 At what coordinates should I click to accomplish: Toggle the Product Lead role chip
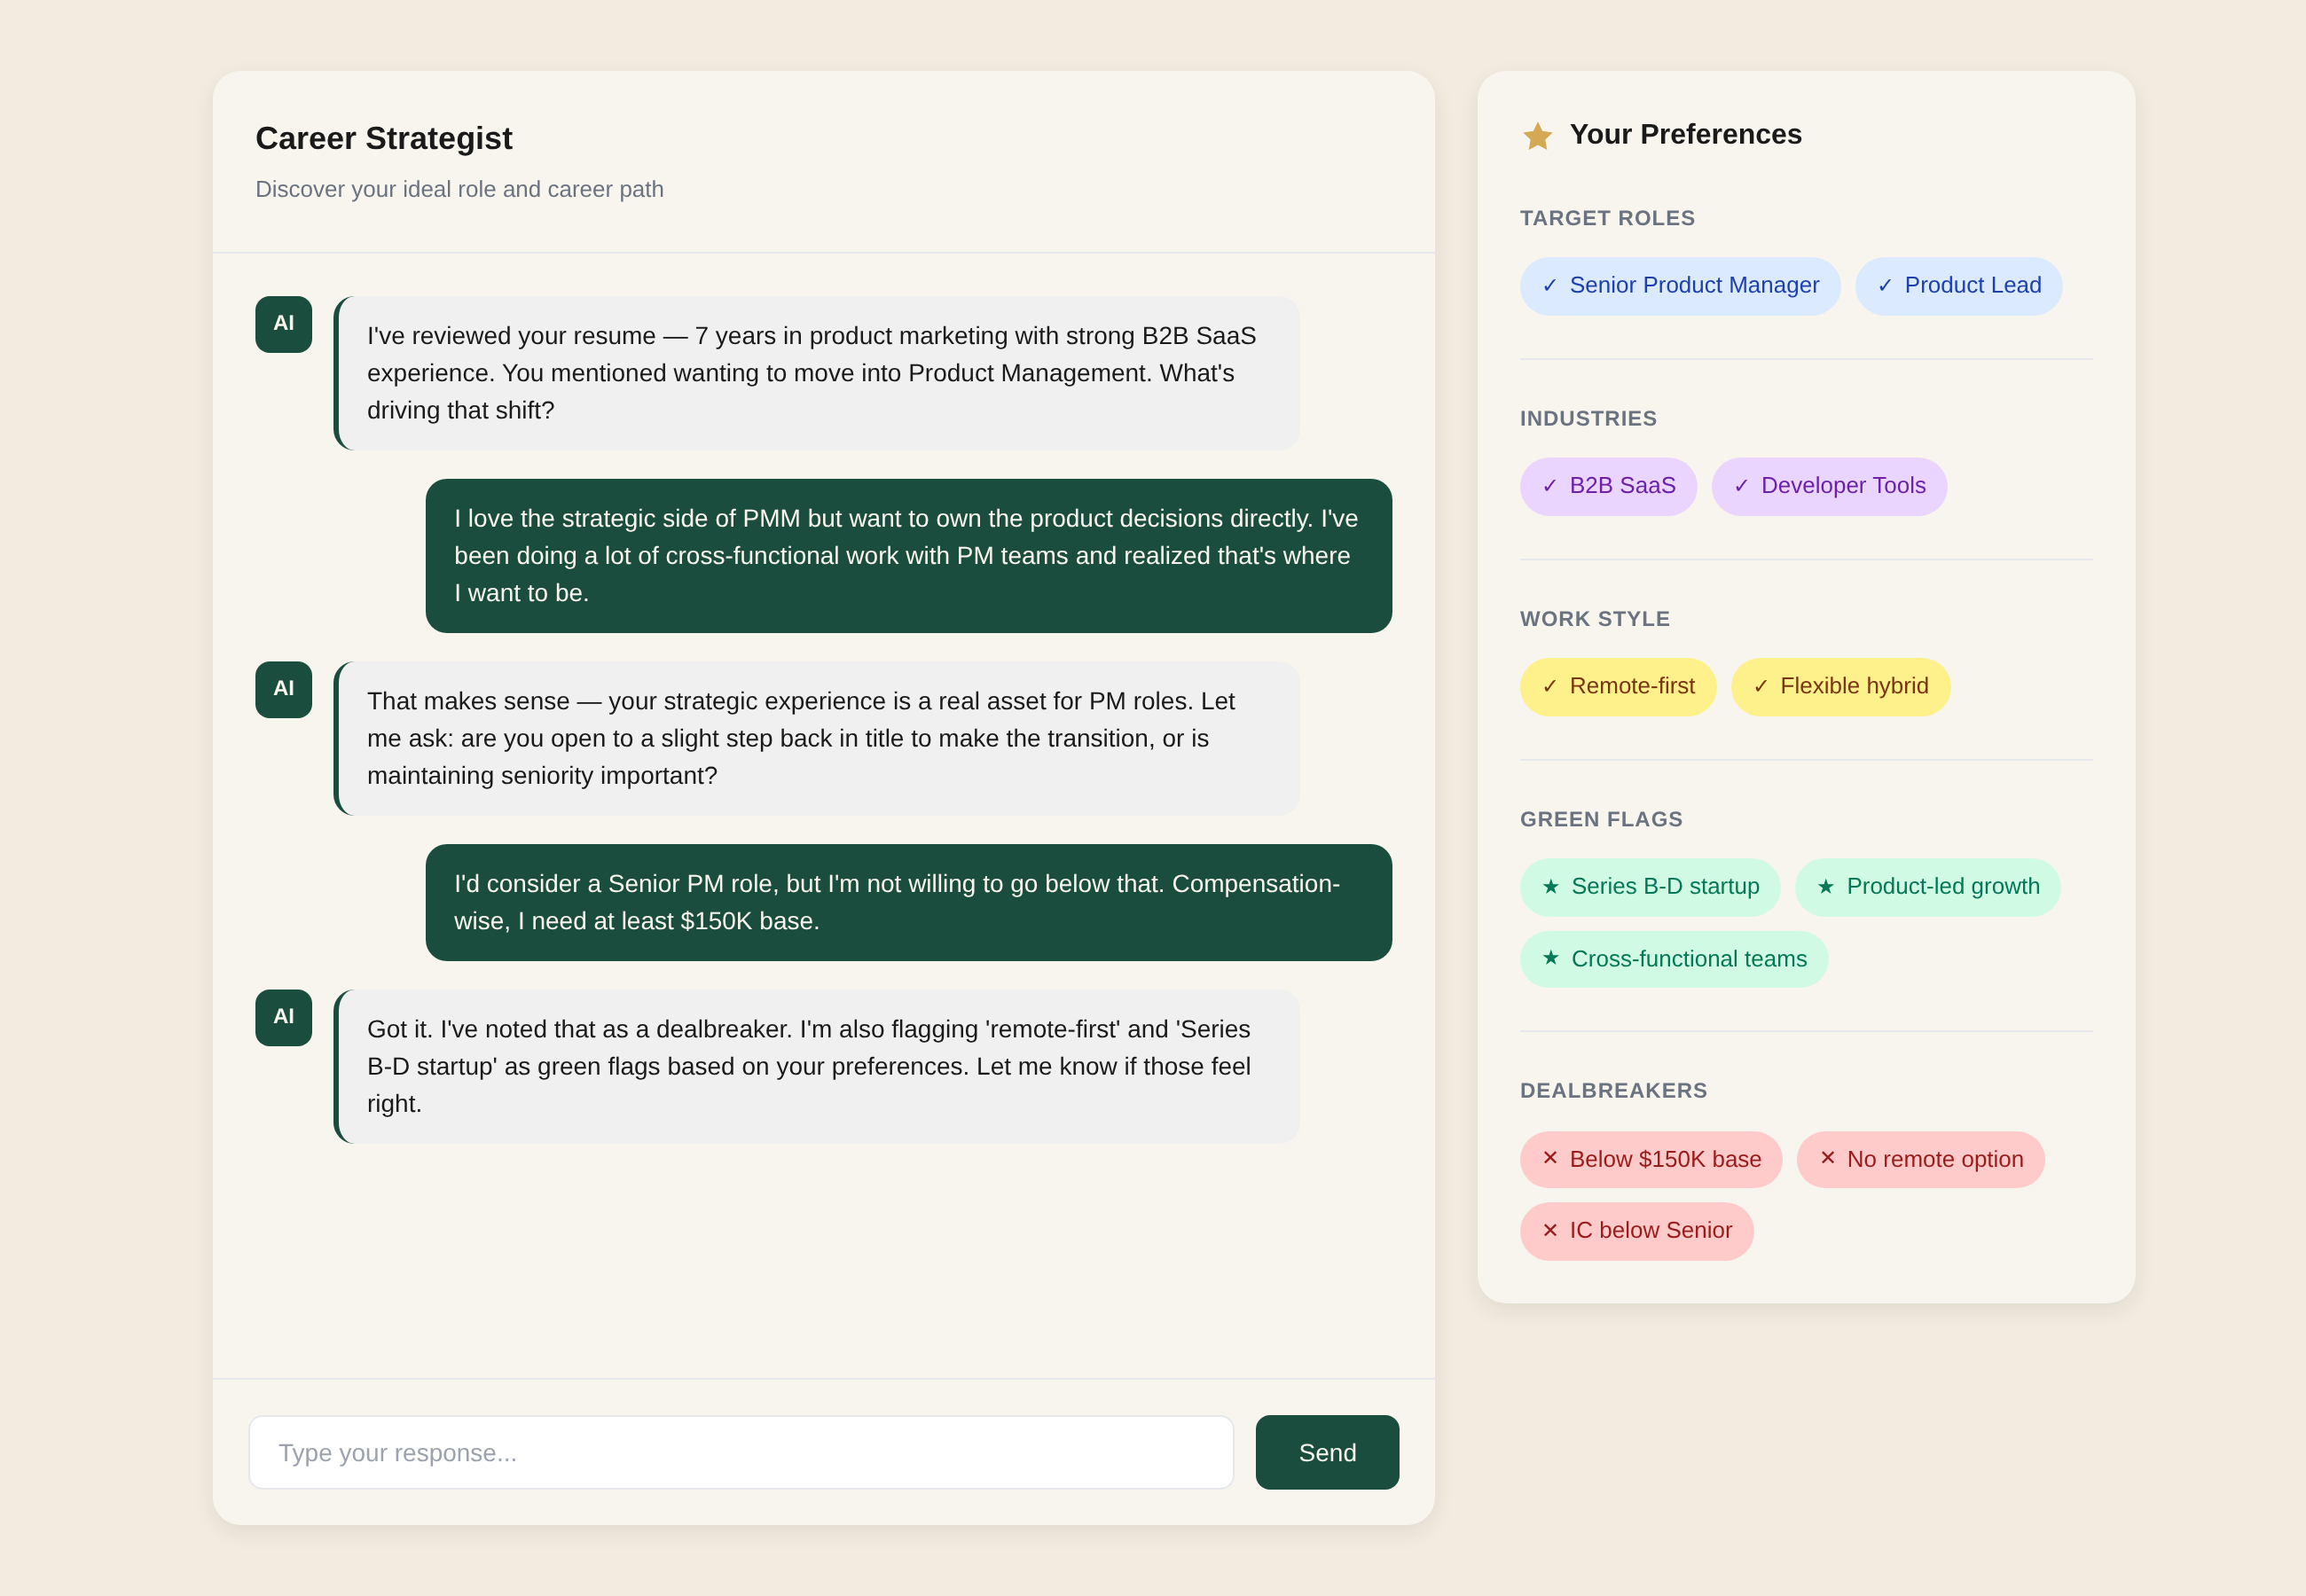(x=1958, y=286)
